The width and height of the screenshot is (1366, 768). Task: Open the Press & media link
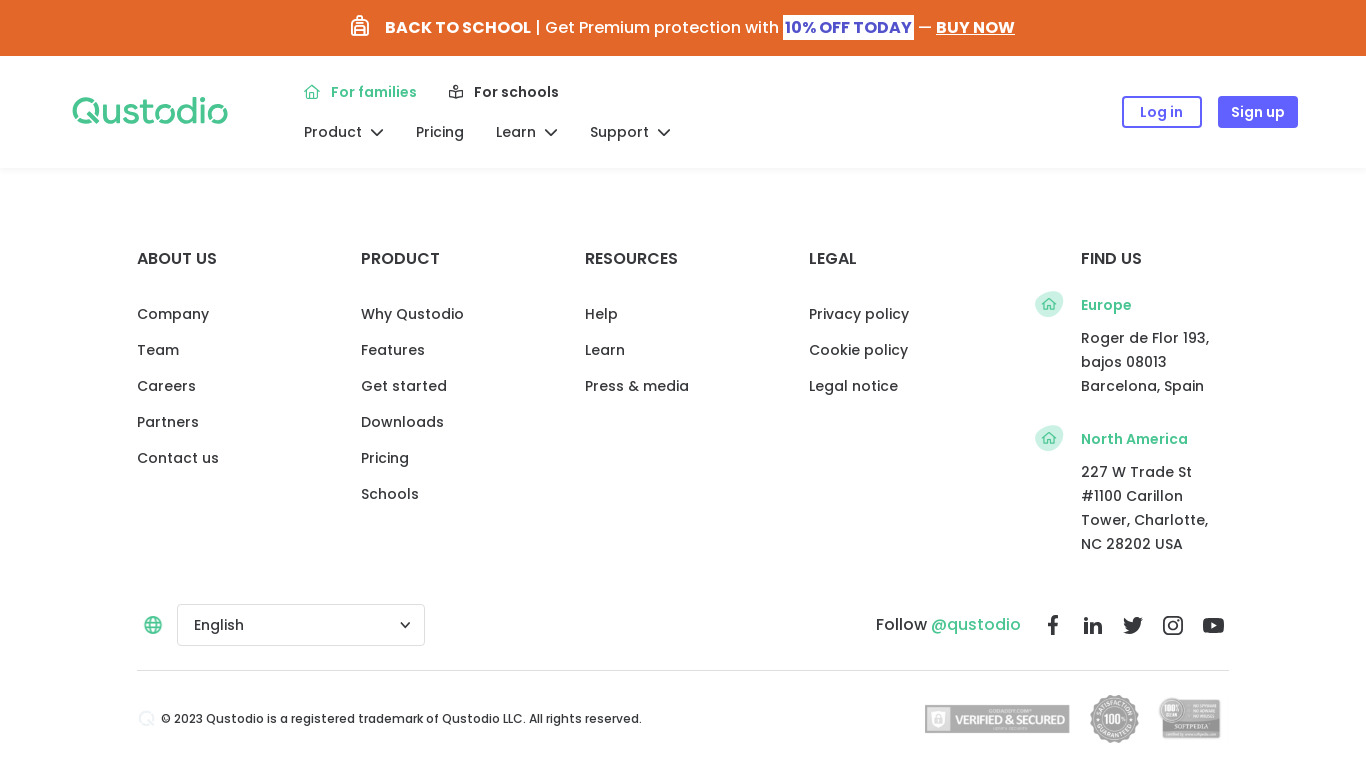click(637, 386)
